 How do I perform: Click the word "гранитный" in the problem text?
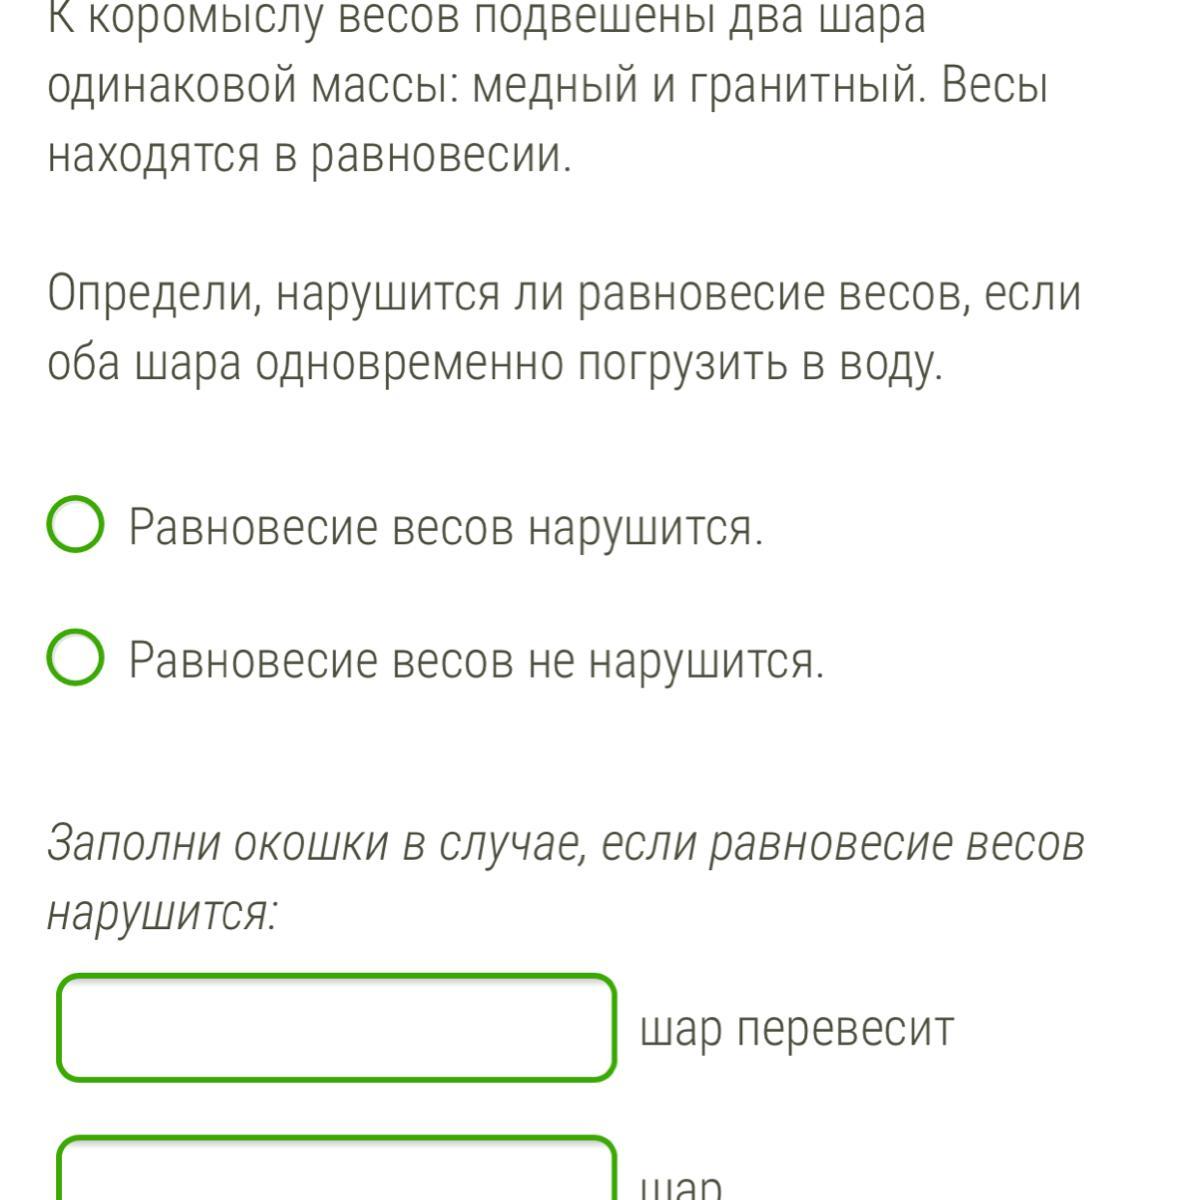[x=794, y=88]
